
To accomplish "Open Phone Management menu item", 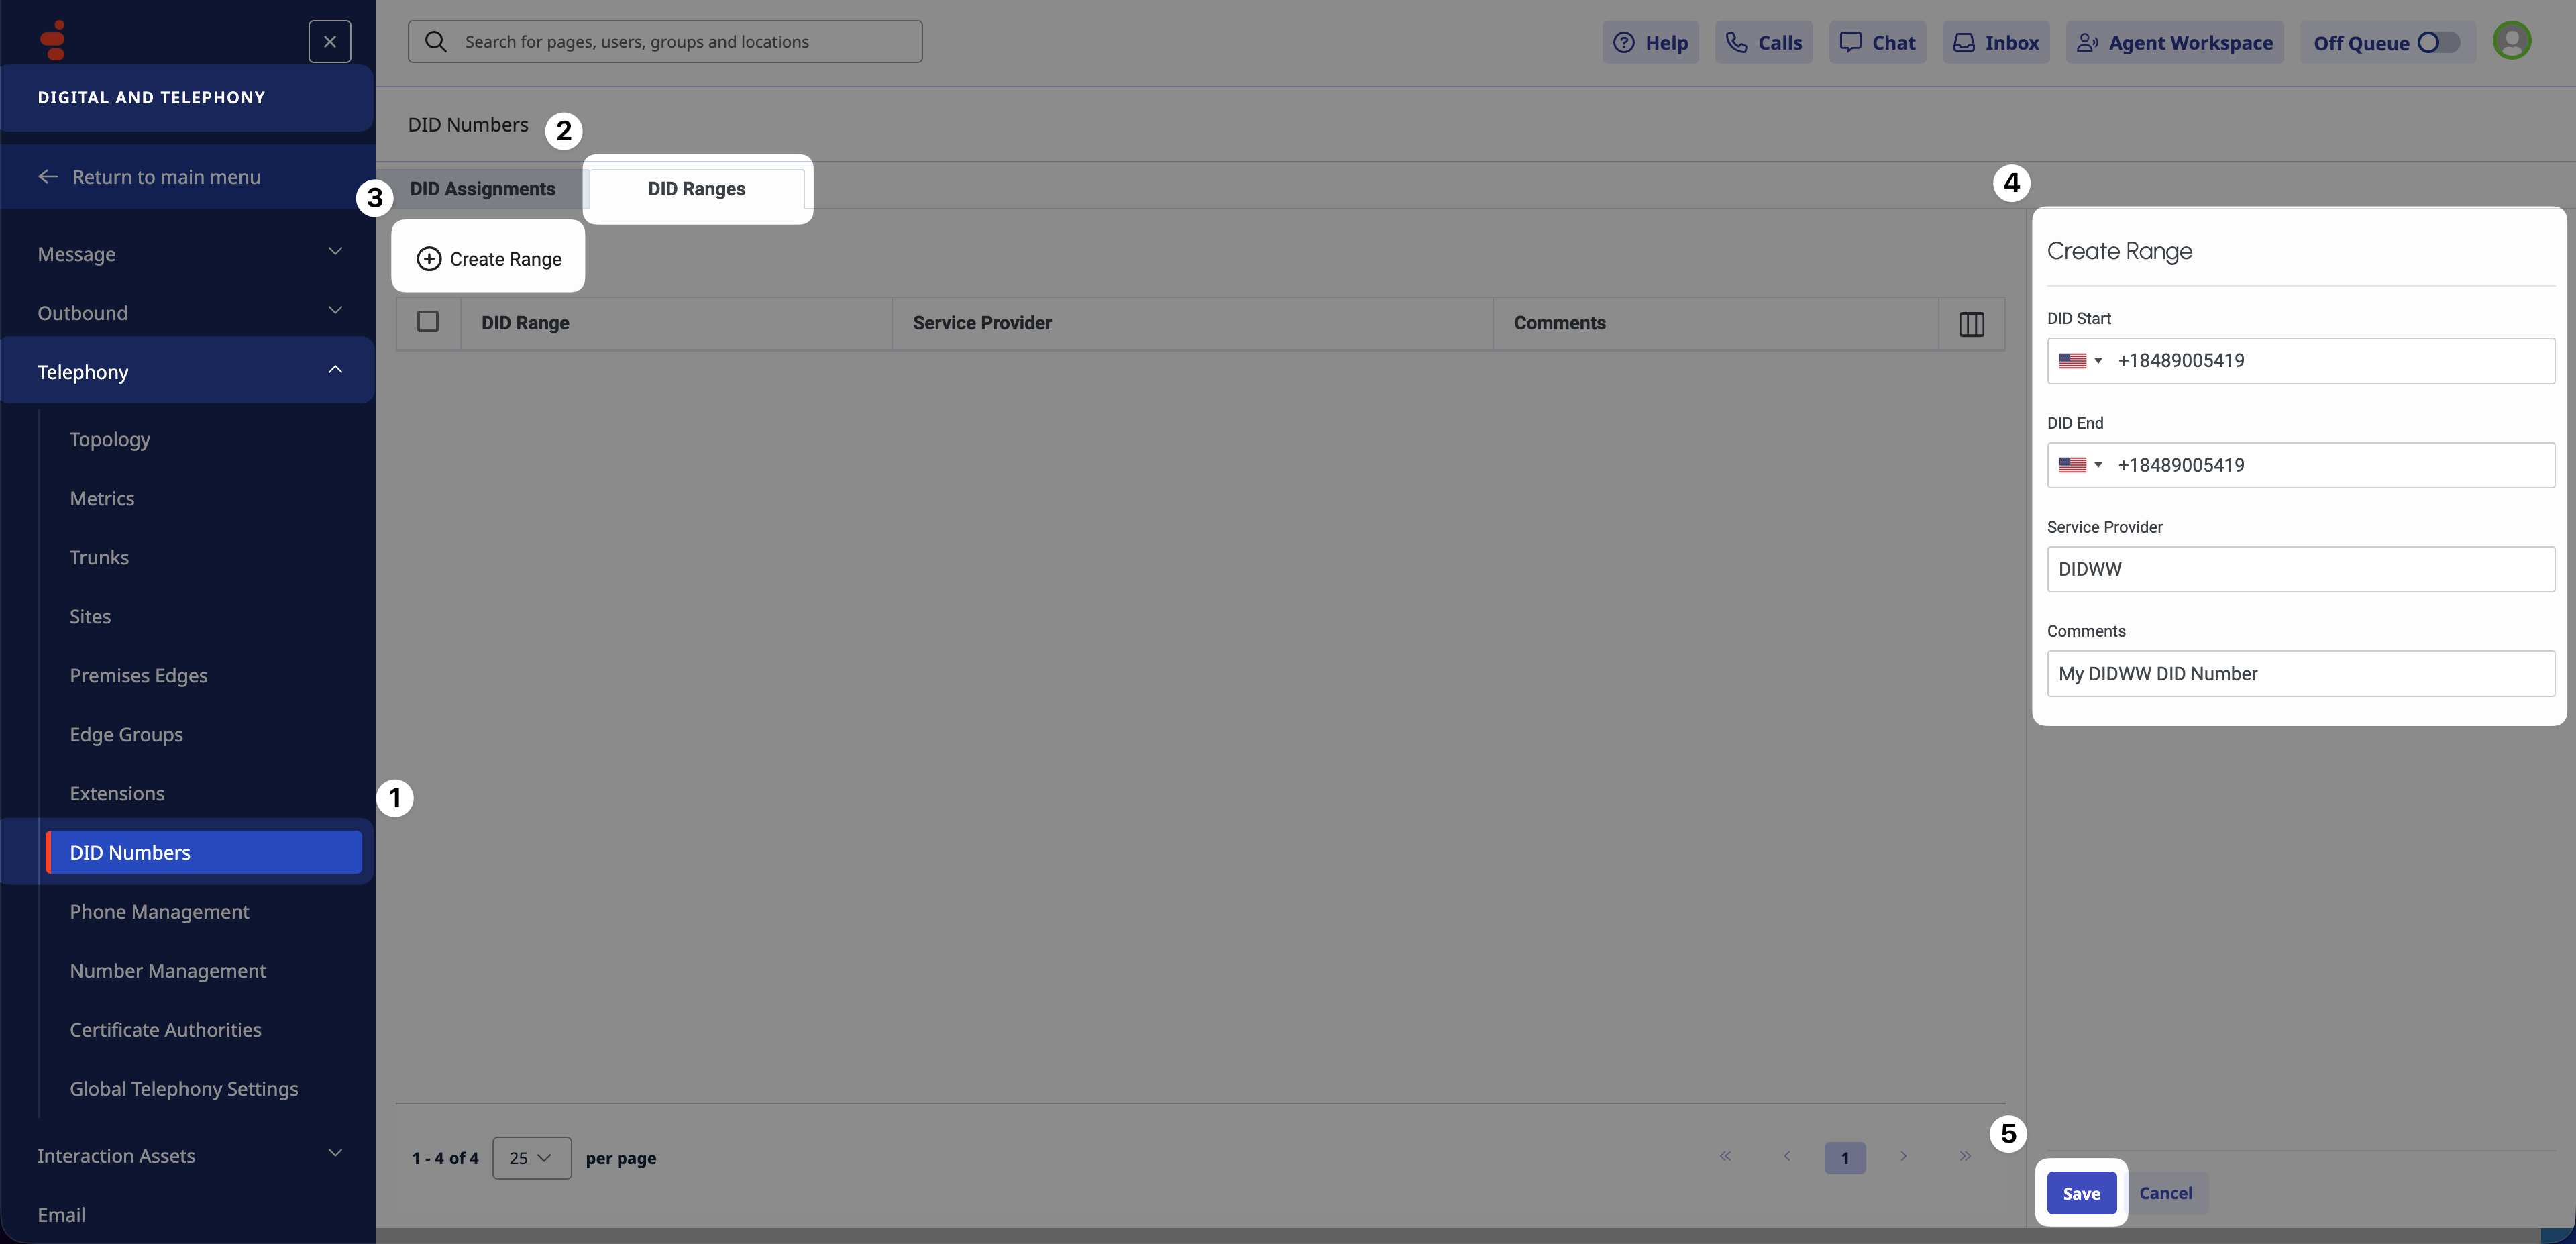I will coord(159,912).
